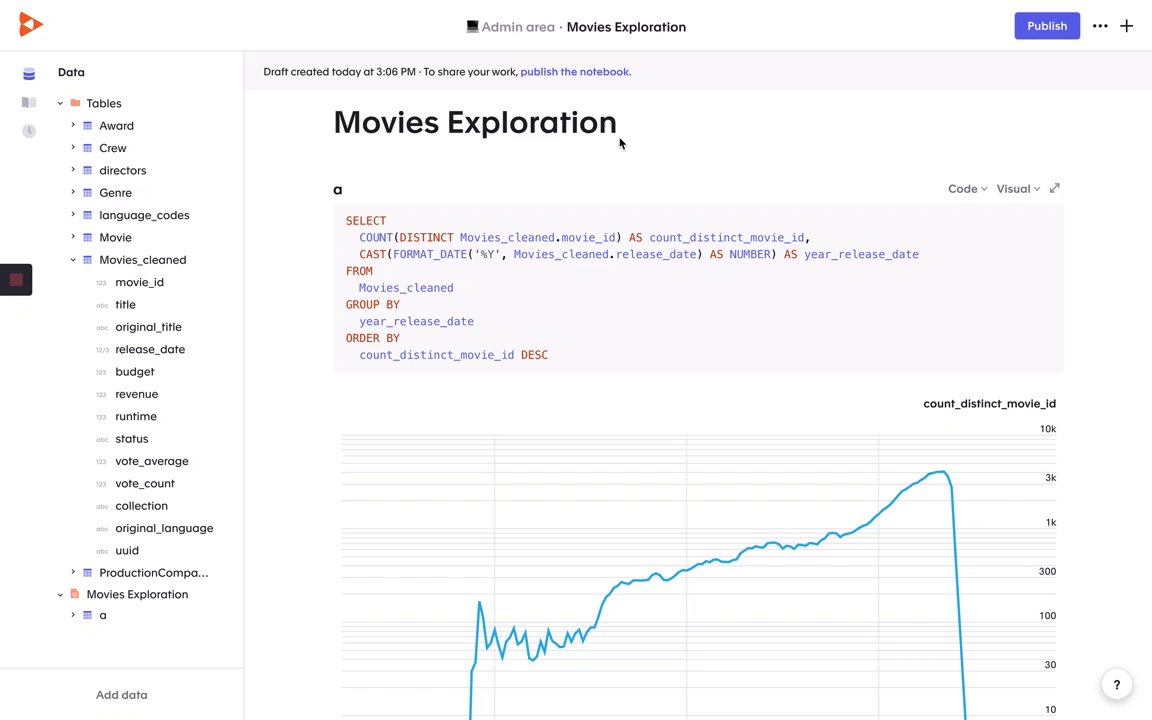Select the revenue column

[137, 394]
